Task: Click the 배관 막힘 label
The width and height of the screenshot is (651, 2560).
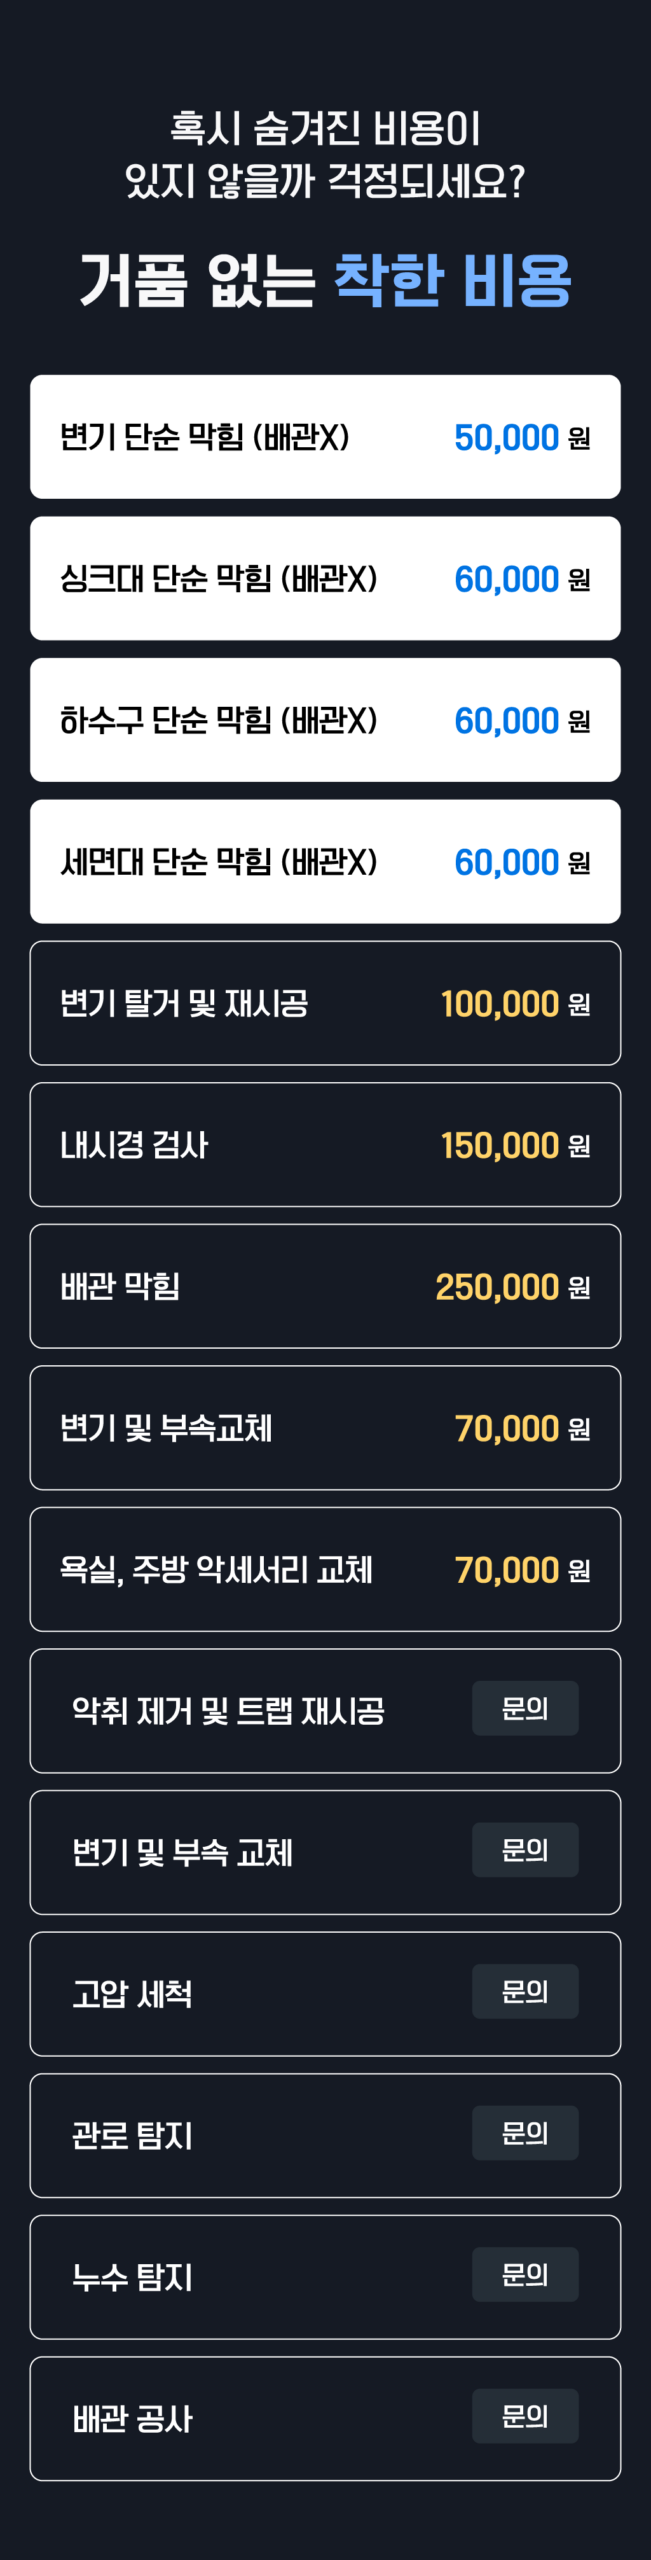Action: click(120, 1286)
